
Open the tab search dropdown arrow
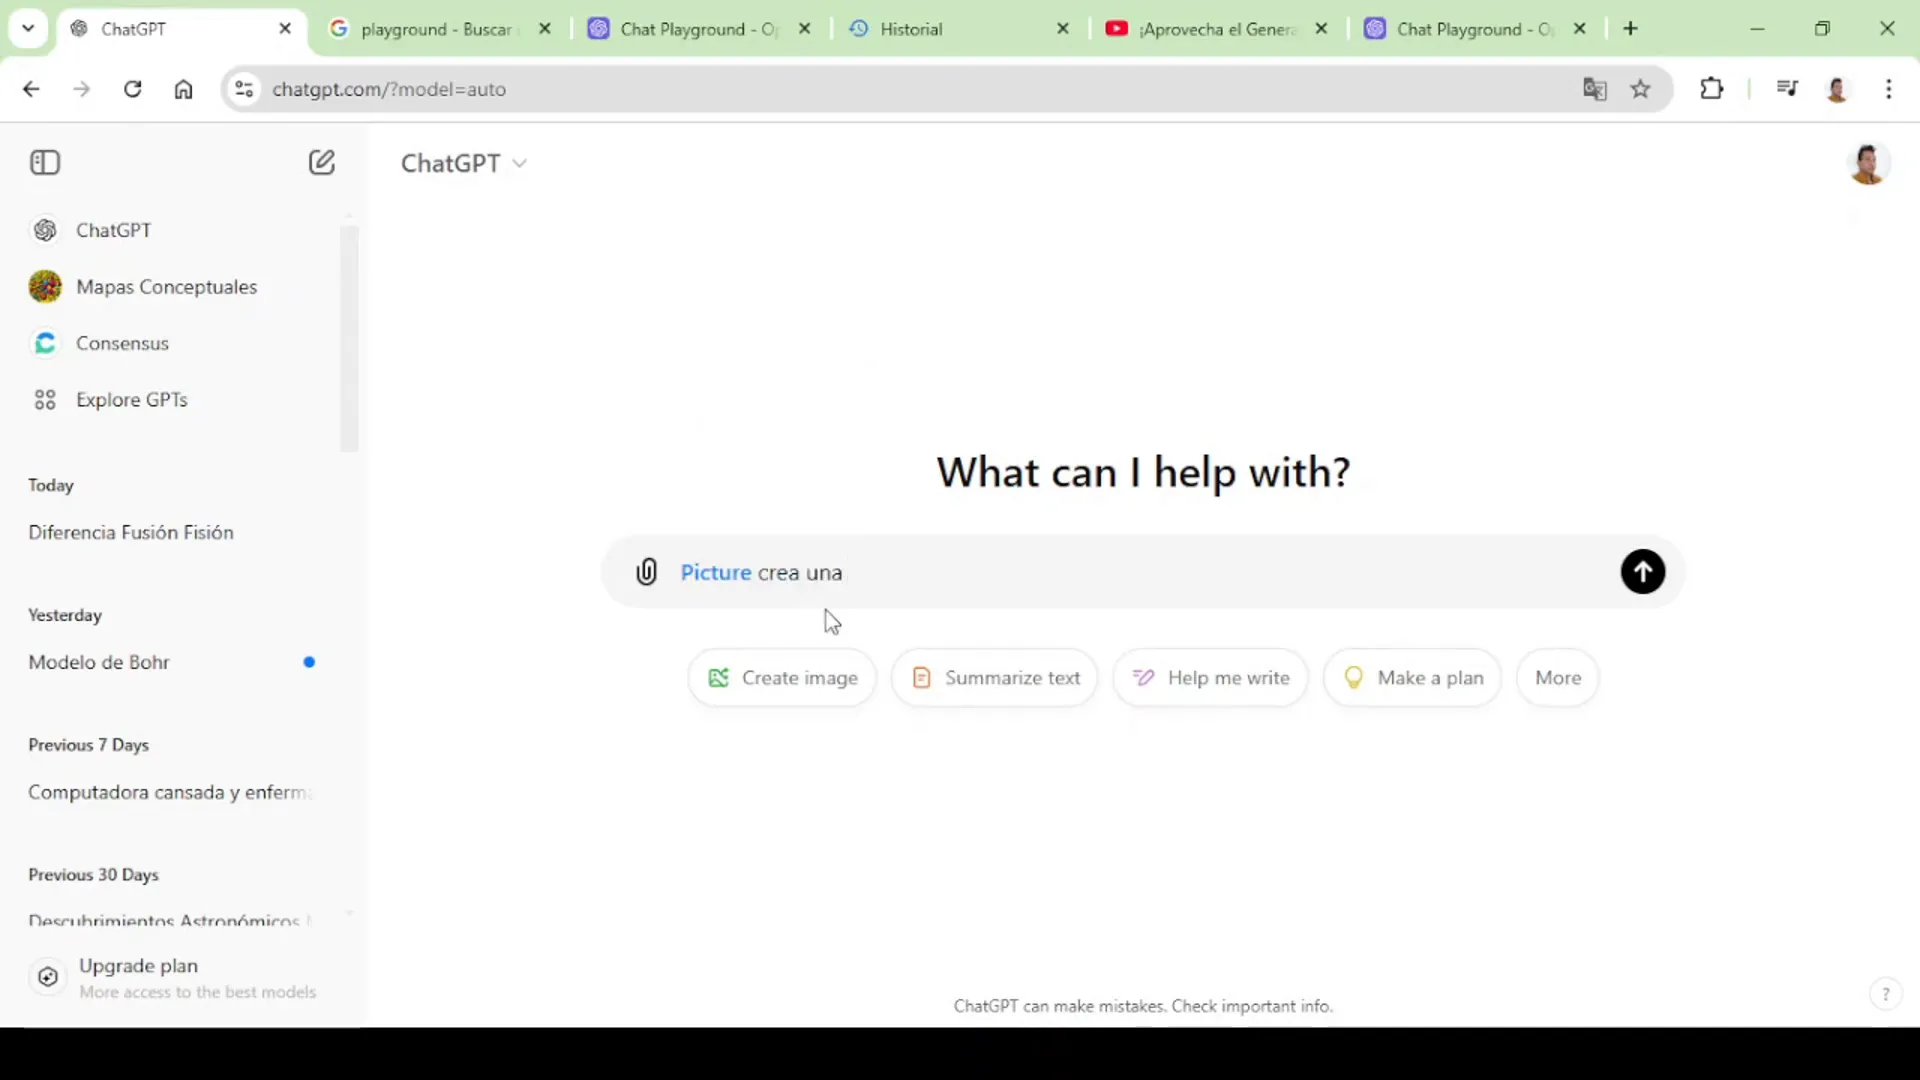pyautogui.click(x=28, y=29)
